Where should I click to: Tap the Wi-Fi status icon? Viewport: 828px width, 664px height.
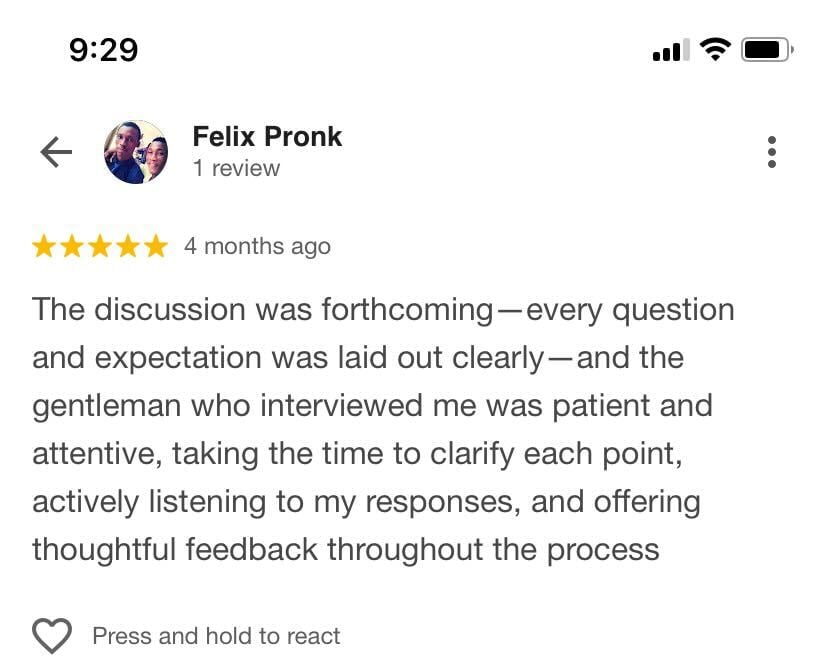coord(715,48)
